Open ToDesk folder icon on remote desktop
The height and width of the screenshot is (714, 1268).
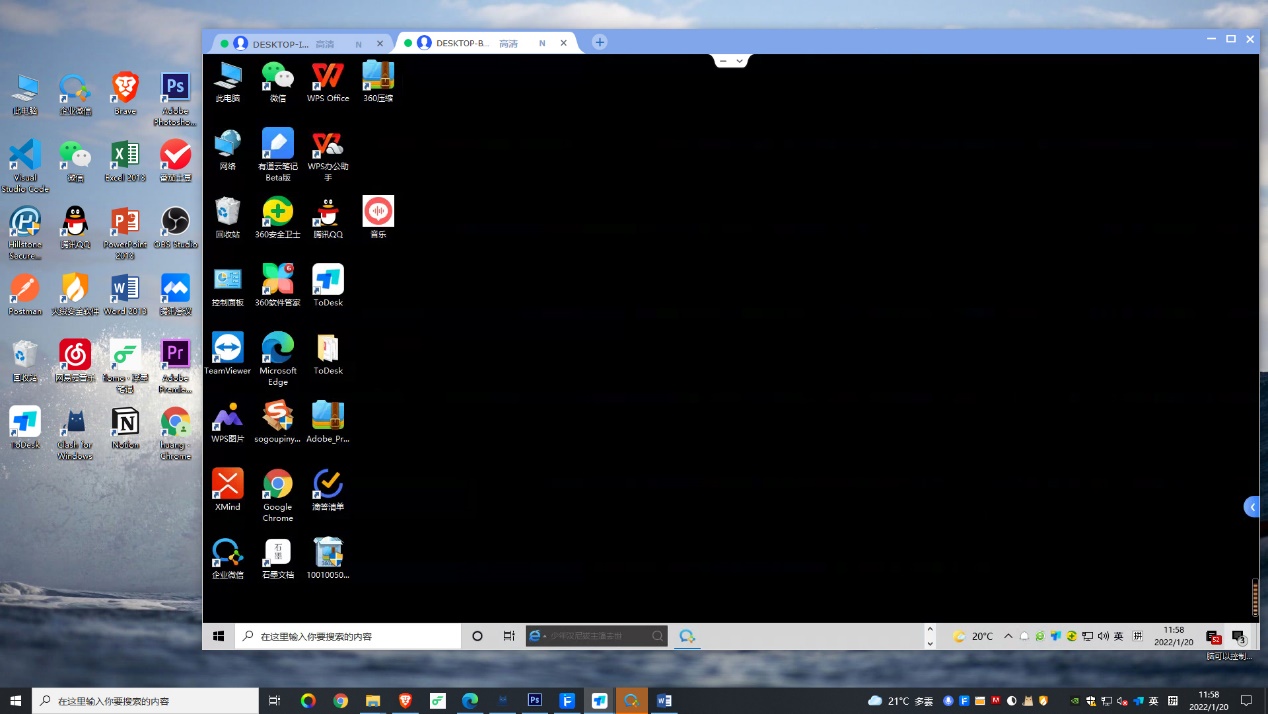pos(328,354)
